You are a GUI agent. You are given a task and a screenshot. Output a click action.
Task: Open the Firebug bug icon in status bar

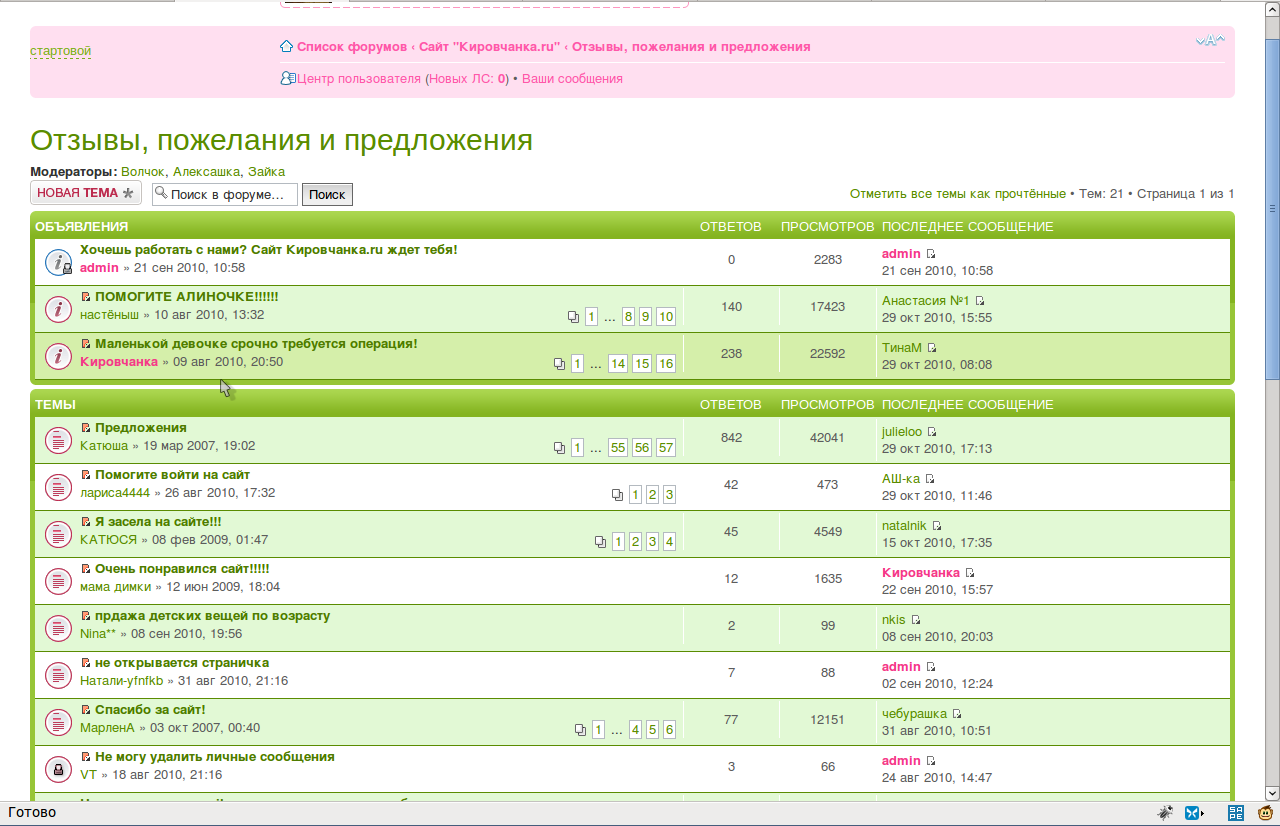pos(1165,812)
